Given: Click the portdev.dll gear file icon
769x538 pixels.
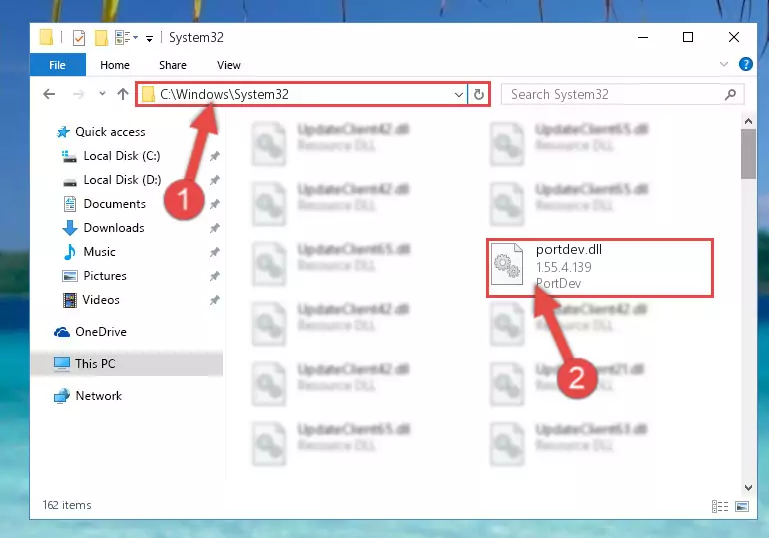Looking at the screenshot, I should tap(507, 264).
